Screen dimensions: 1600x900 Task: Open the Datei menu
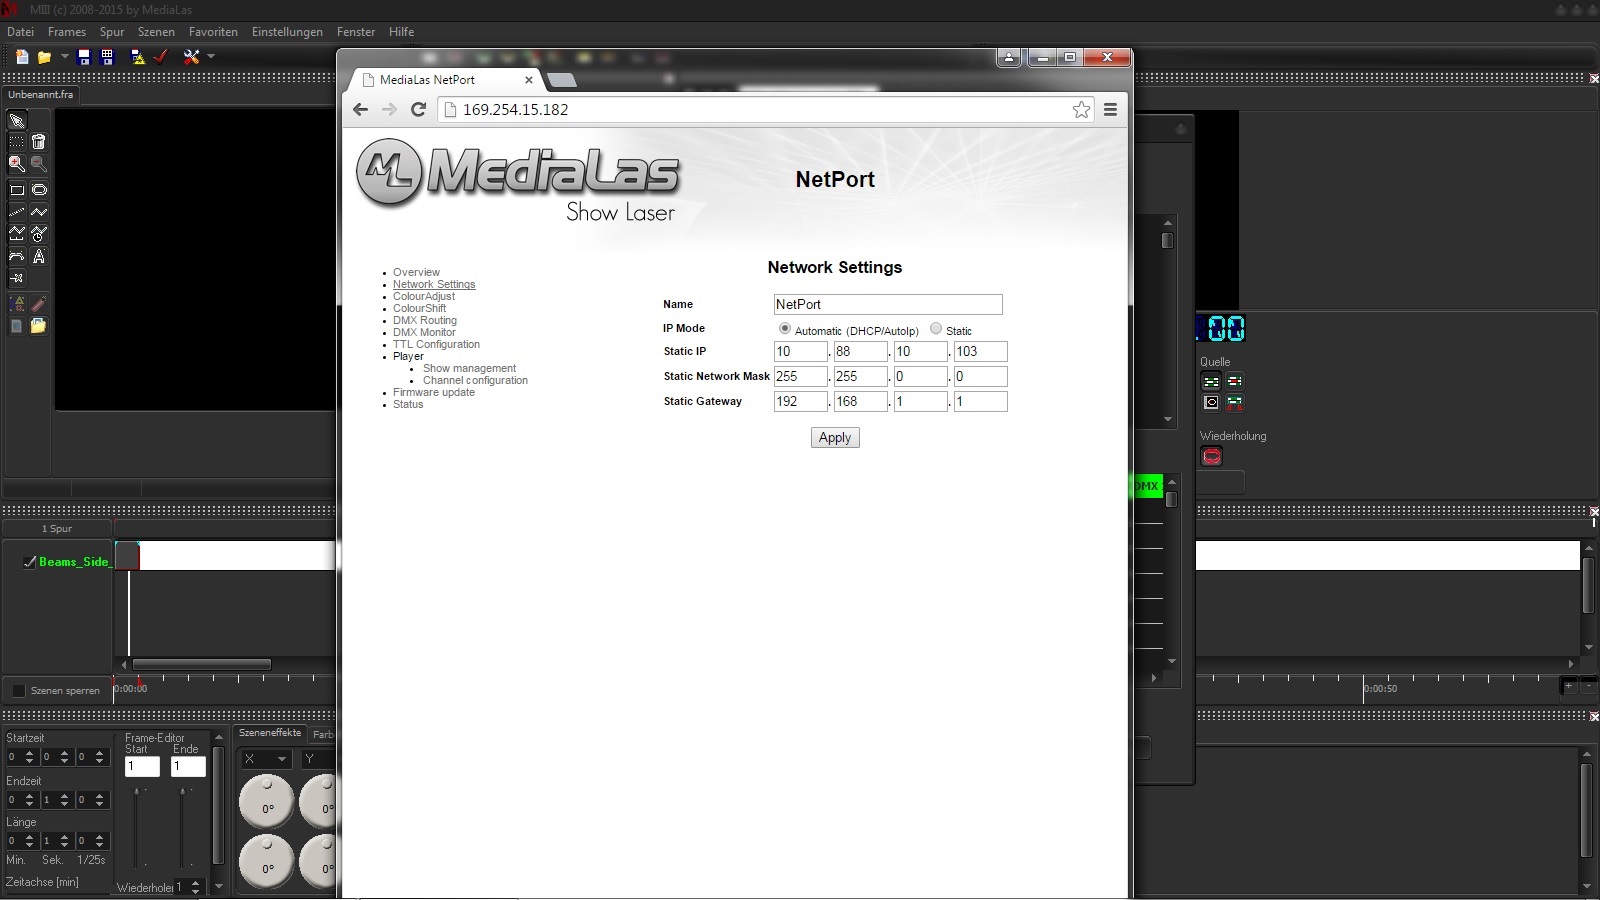[20, 32]
